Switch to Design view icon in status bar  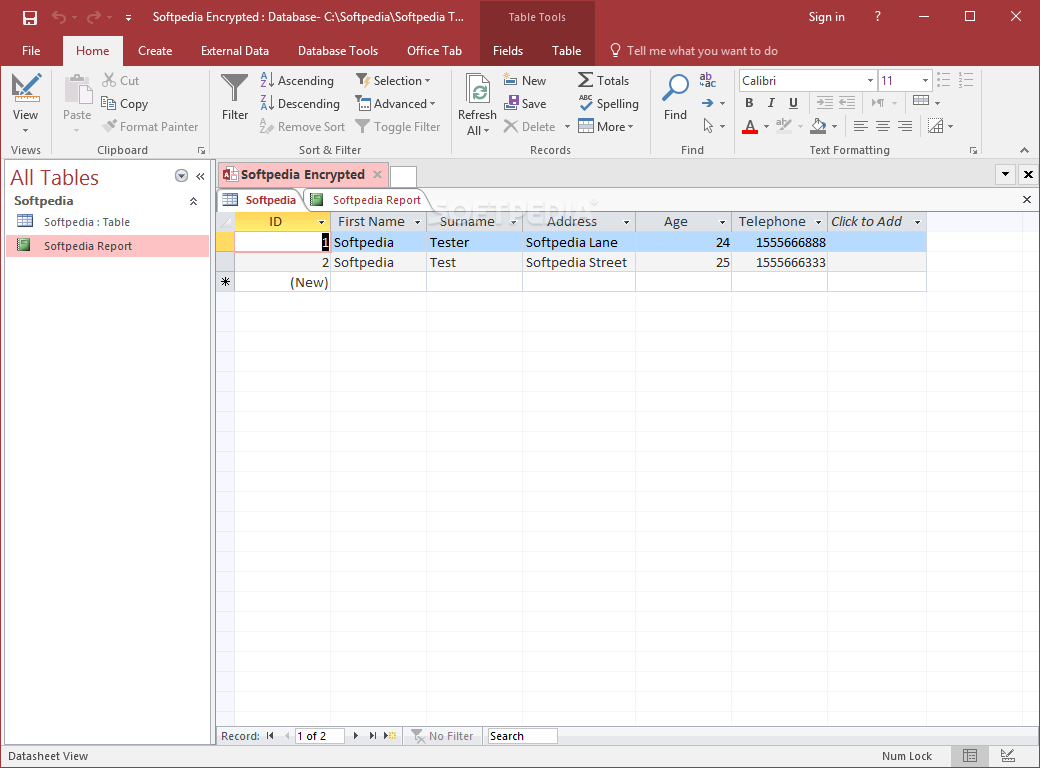pyautogui.click(x=1008, y=755)
